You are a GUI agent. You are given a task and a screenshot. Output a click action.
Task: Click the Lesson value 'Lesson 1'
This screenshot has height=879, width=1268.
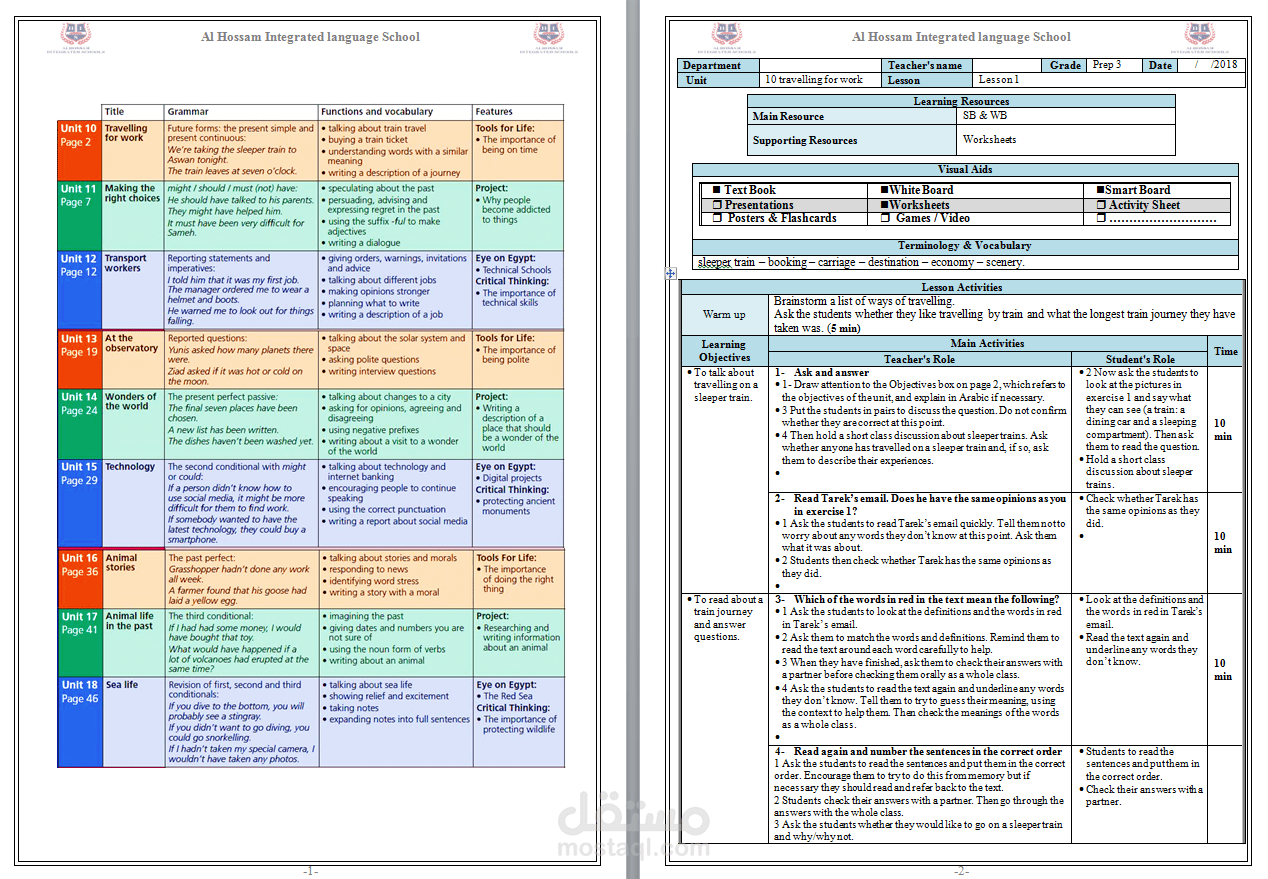coord(1108,80)
